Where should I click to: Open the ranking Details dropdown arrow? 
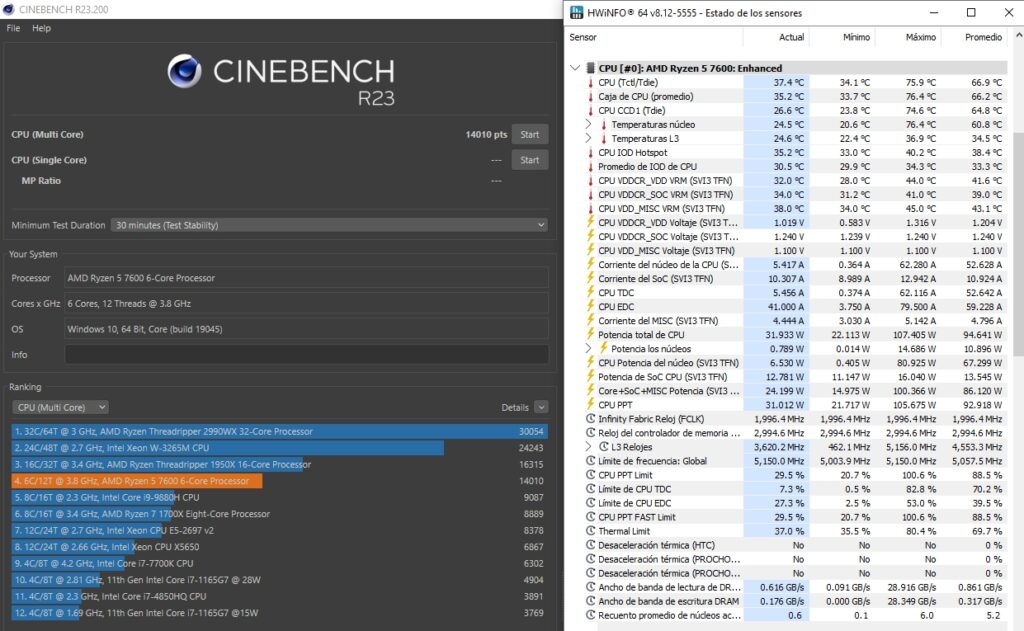(541, 408)
